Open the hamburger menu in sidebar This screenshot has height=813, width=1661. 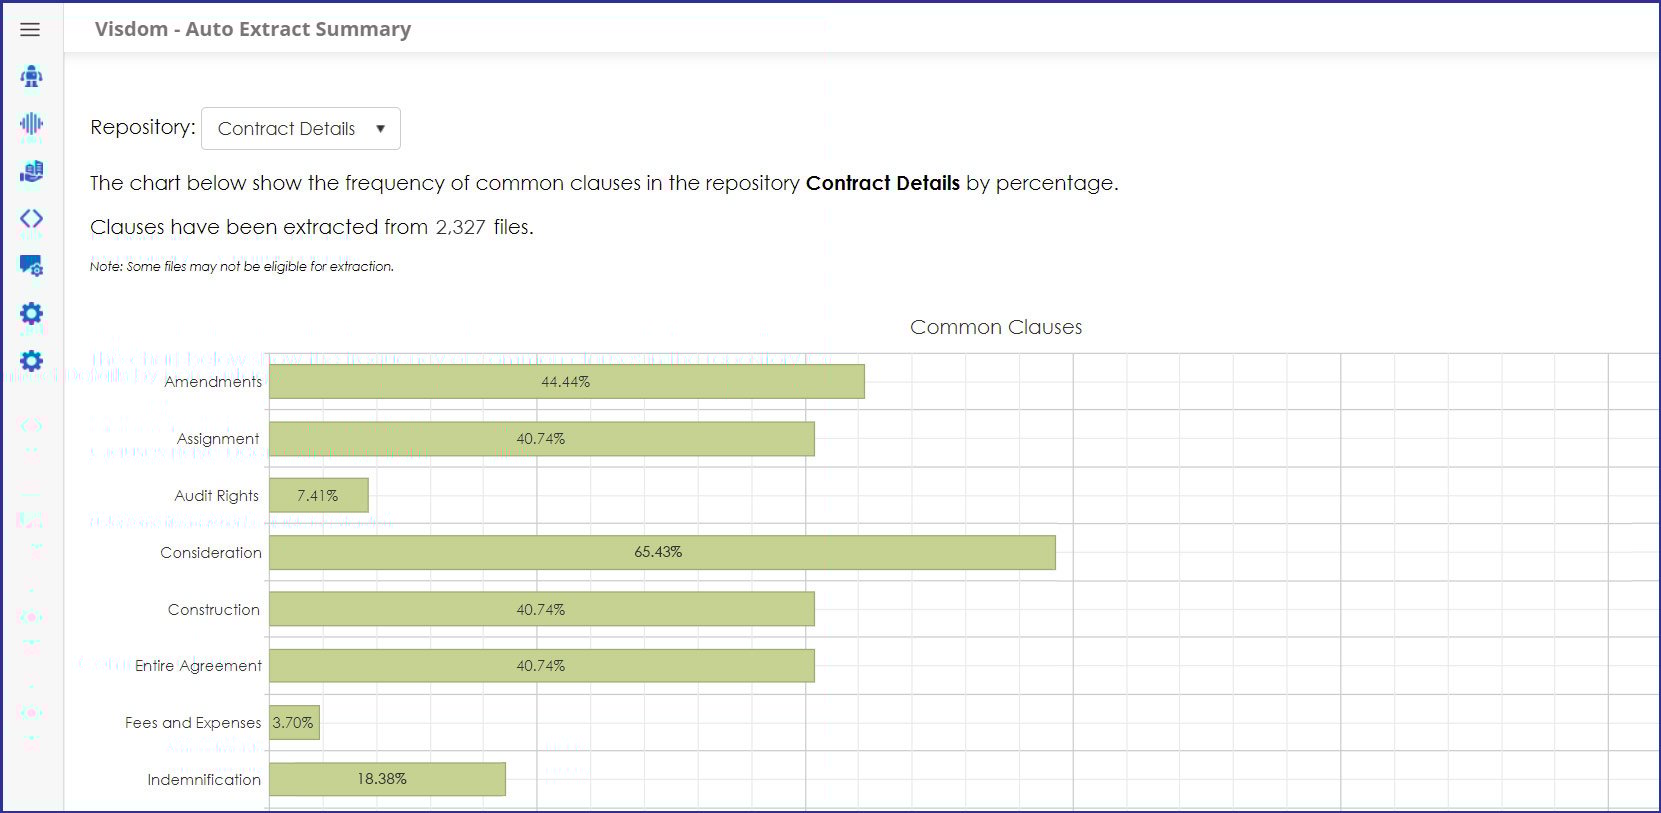[x=30, y=29]
